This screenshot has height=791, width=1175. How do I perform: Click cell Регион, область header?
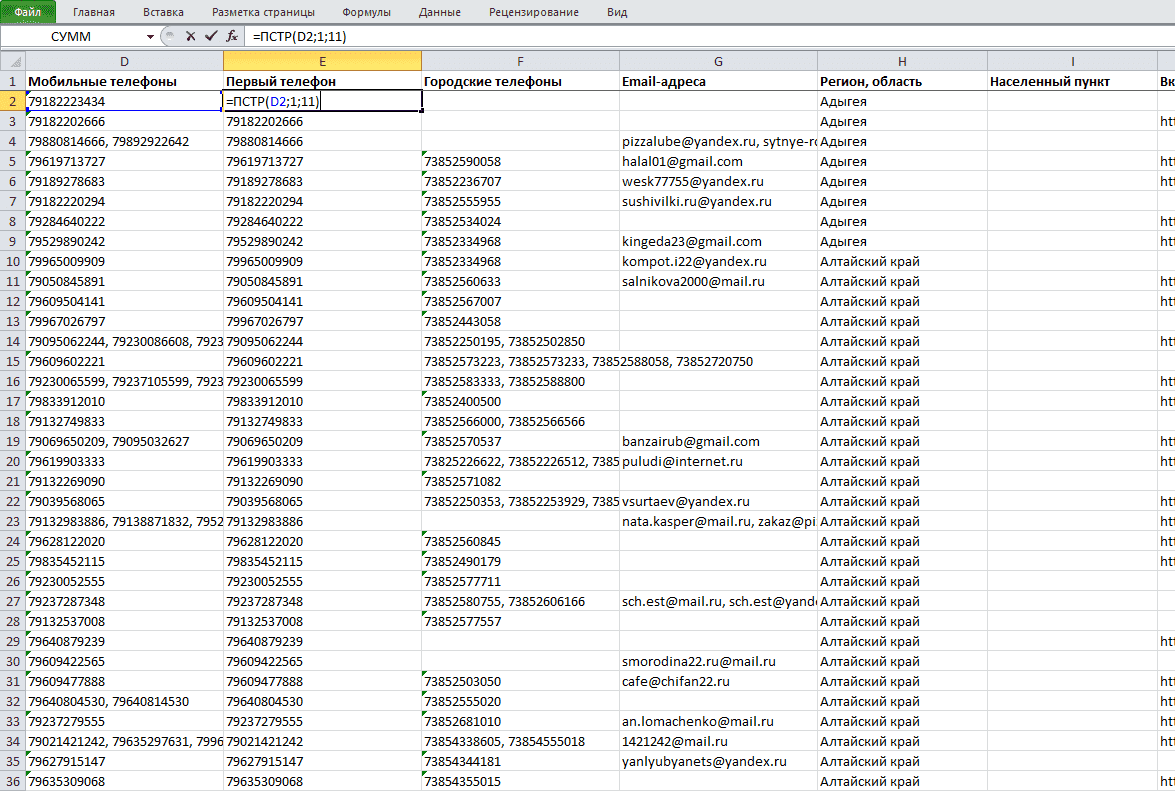pos(902,81)
